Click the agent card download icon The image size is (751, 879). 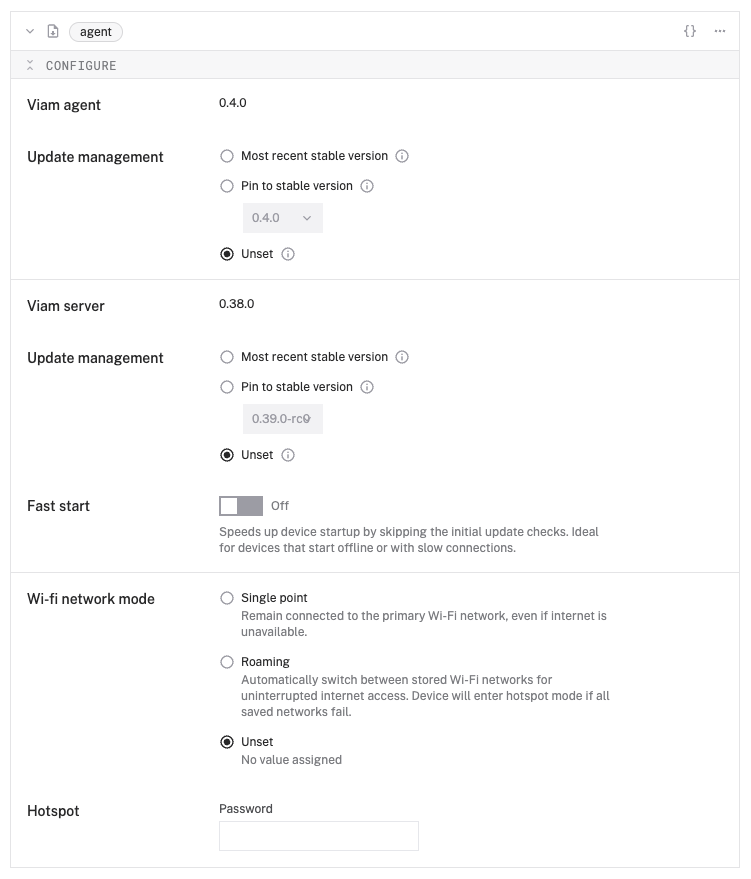click(53, 32)
